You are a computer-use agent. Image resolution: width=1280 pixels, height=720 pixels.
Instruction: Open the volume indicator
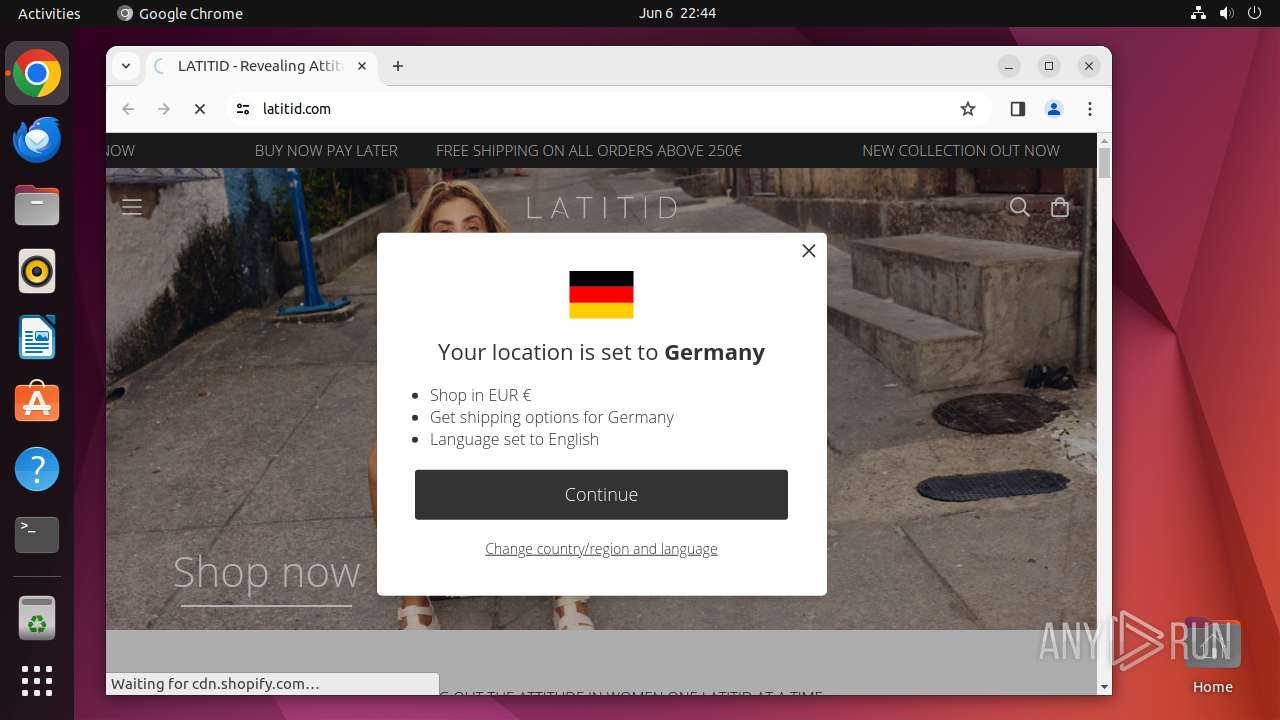(1226, 13)
